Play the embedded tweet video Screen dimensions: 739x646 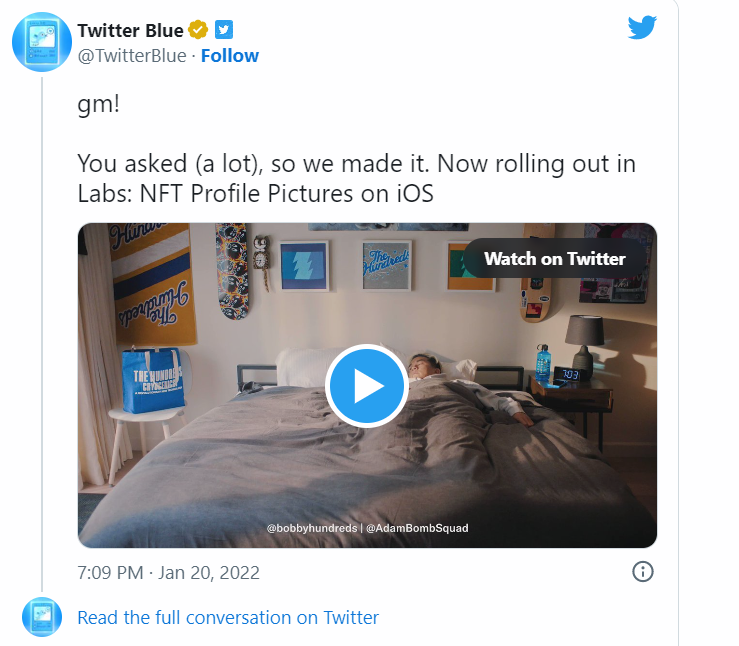[x=367, y=385]
